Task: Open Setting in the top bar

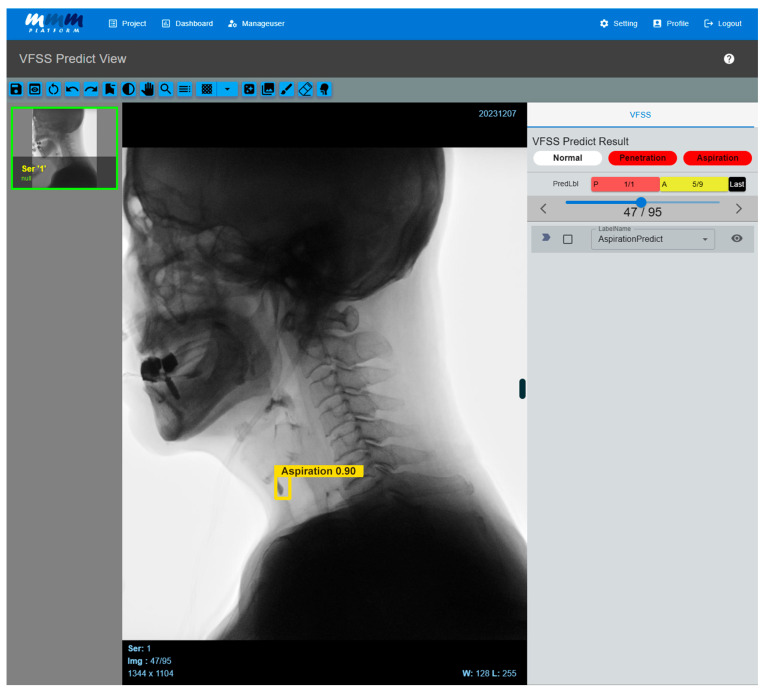Action: click(618, 23)
